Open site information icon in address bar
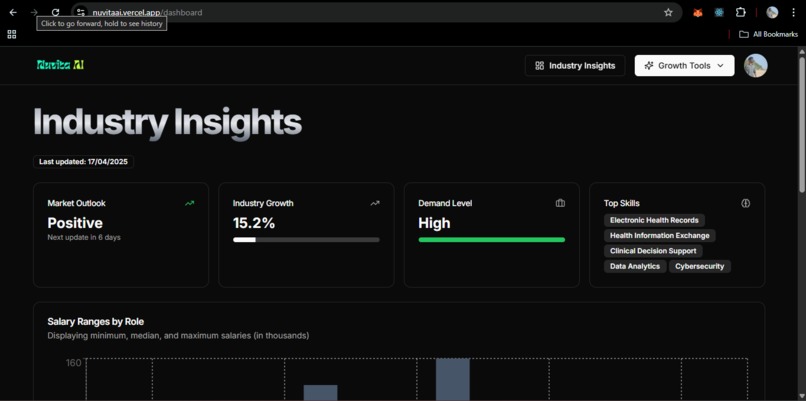The image size is (806, 401). click(x=81, y=12)
